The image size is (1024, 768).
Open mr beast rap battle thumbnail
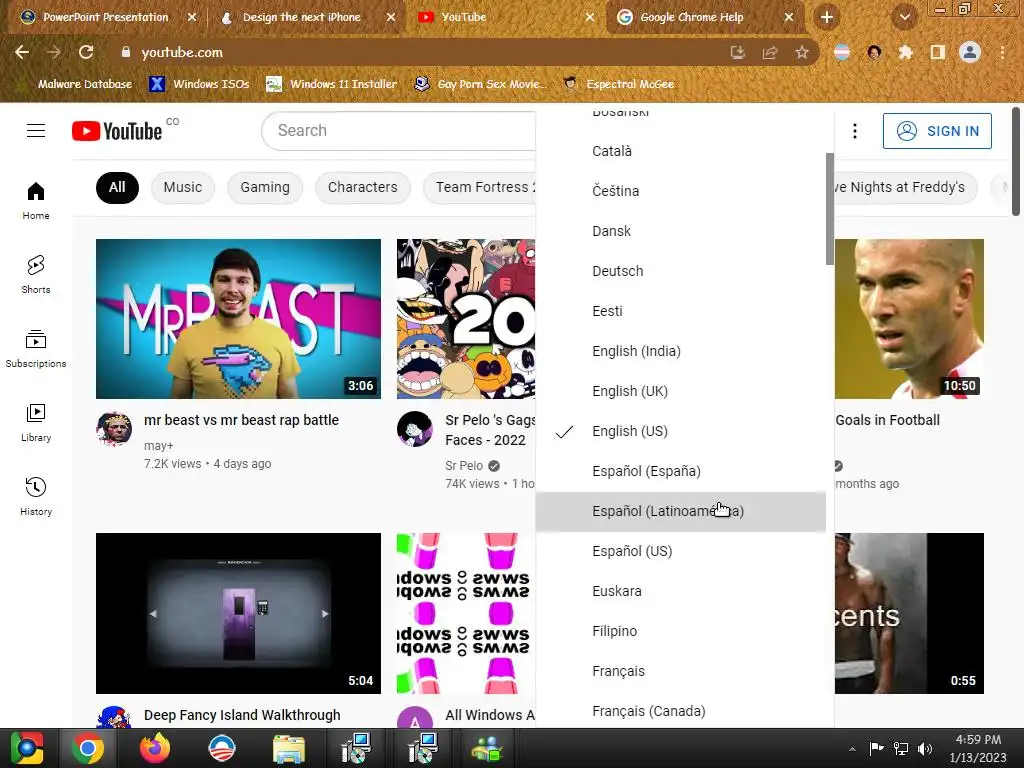pyautogui.click(x=238, y=319)
